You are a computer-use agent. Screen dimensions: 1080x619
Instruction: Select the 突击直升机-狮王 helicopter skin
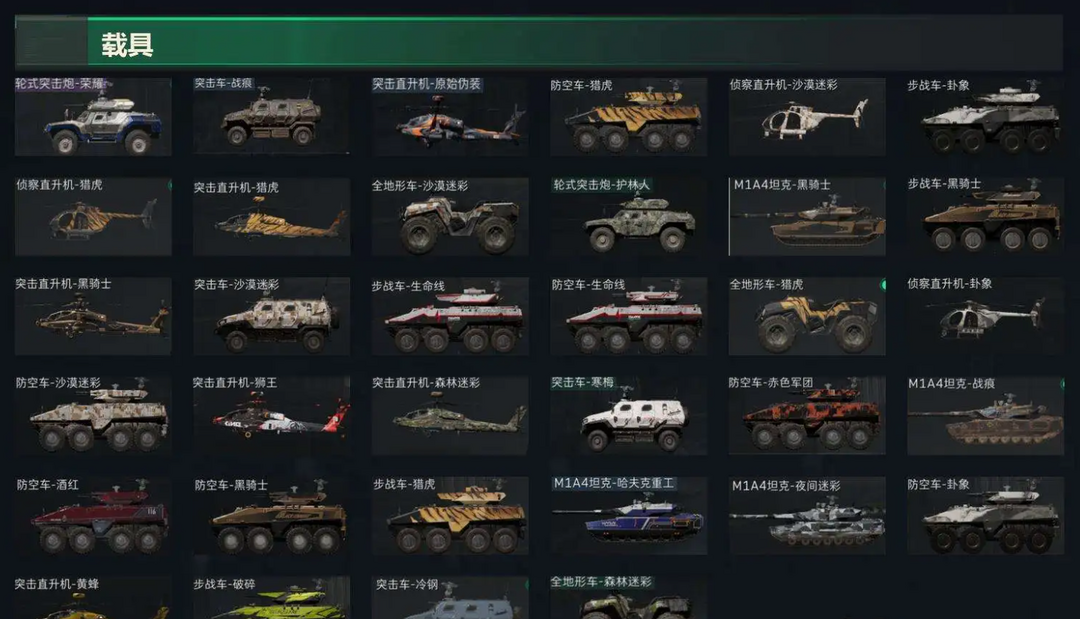(x=271, y=415)
